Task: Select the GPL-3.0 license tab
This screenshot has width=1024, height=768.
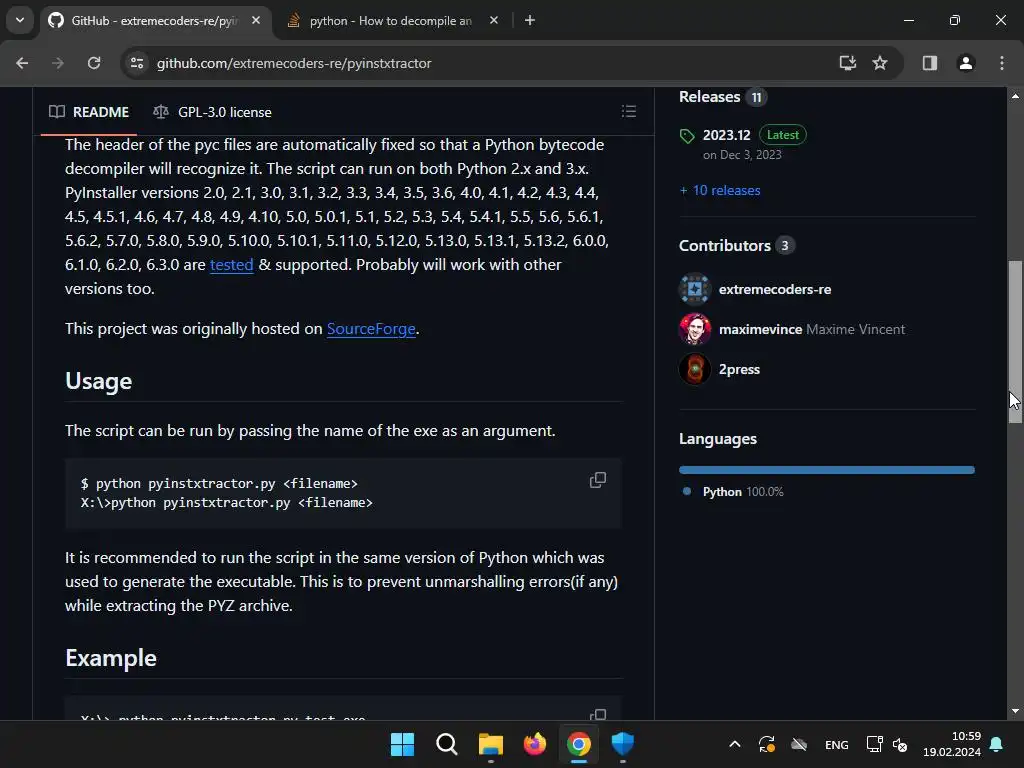Action: 212,112
